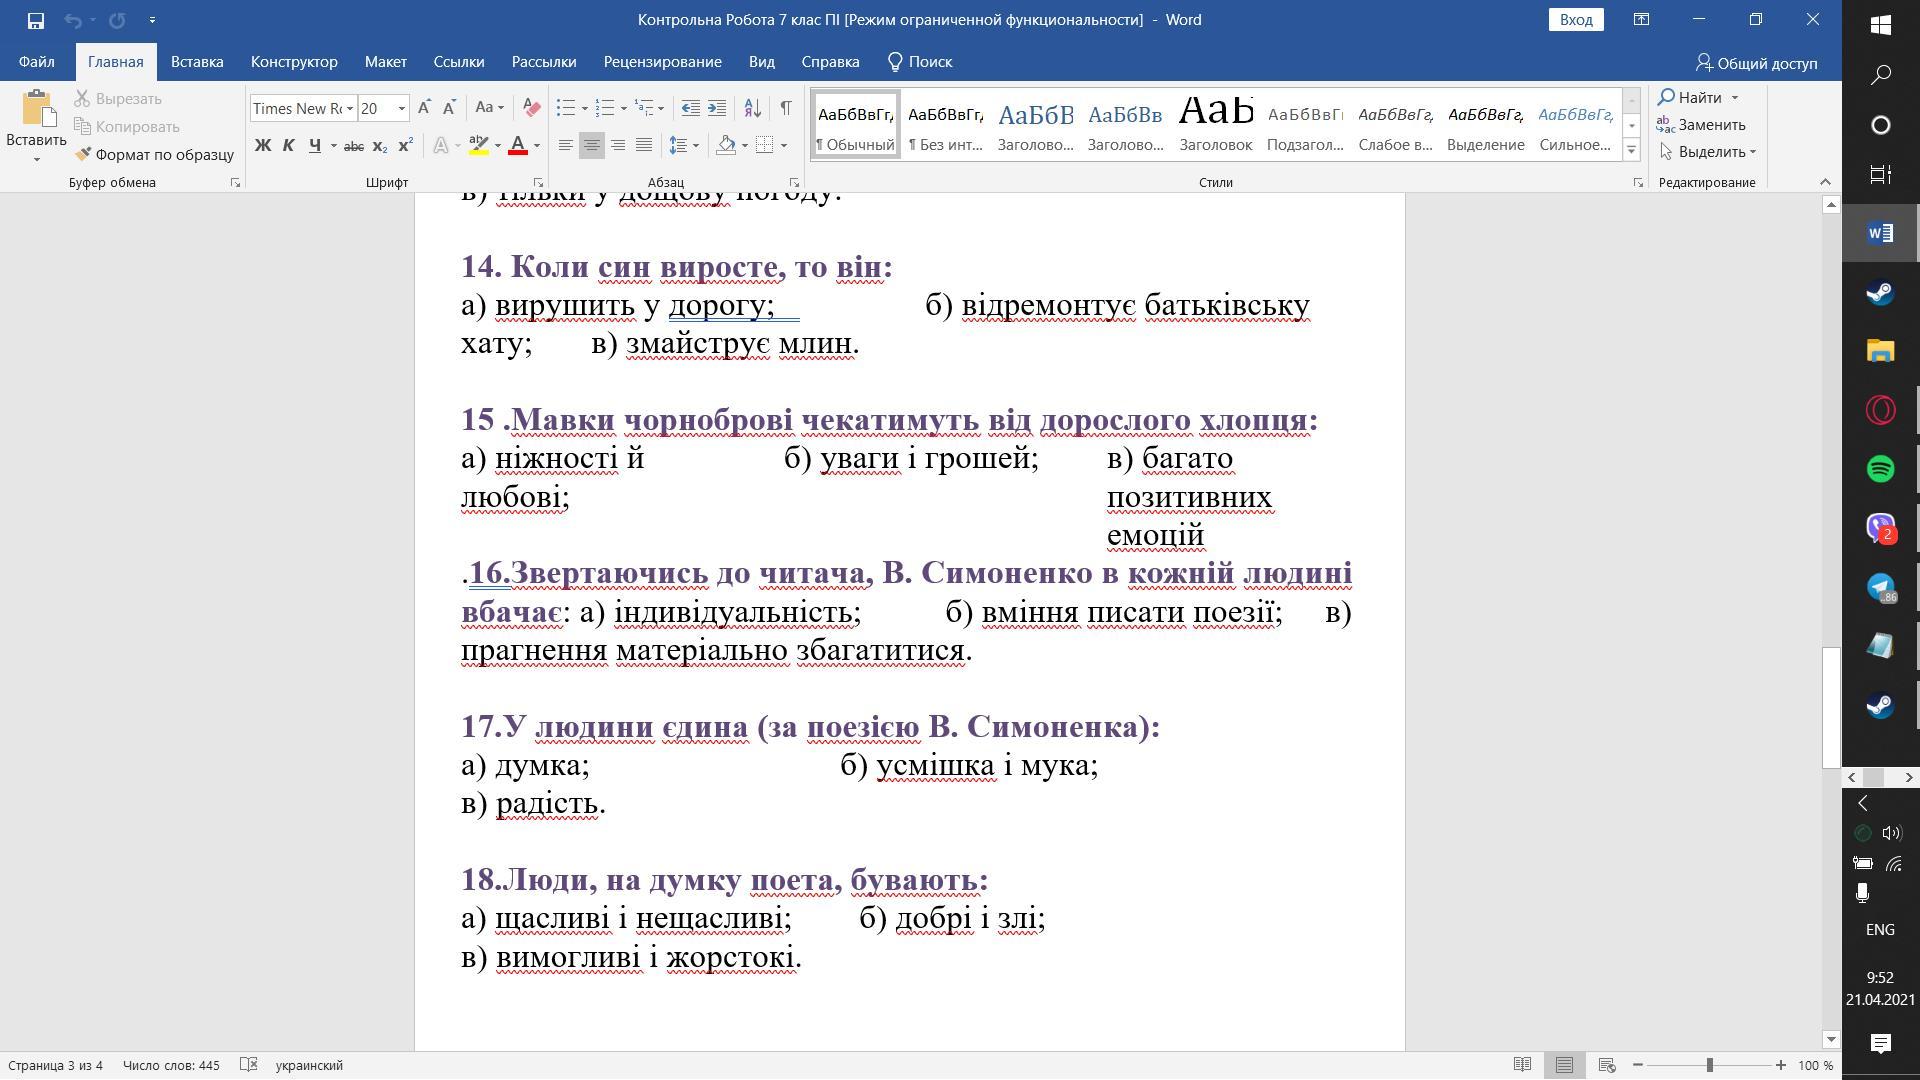
Task: Zoom in with the plus button
Action: tap(1781, 1066)
